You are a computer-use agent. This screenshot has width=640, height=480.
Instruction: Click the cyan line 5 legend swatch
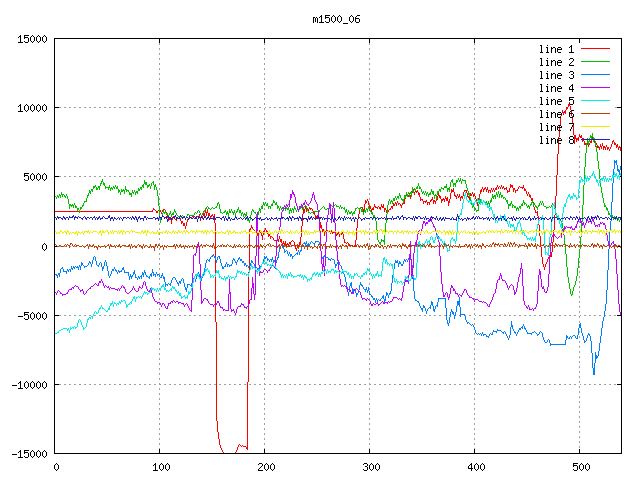(x=595, y=101)
